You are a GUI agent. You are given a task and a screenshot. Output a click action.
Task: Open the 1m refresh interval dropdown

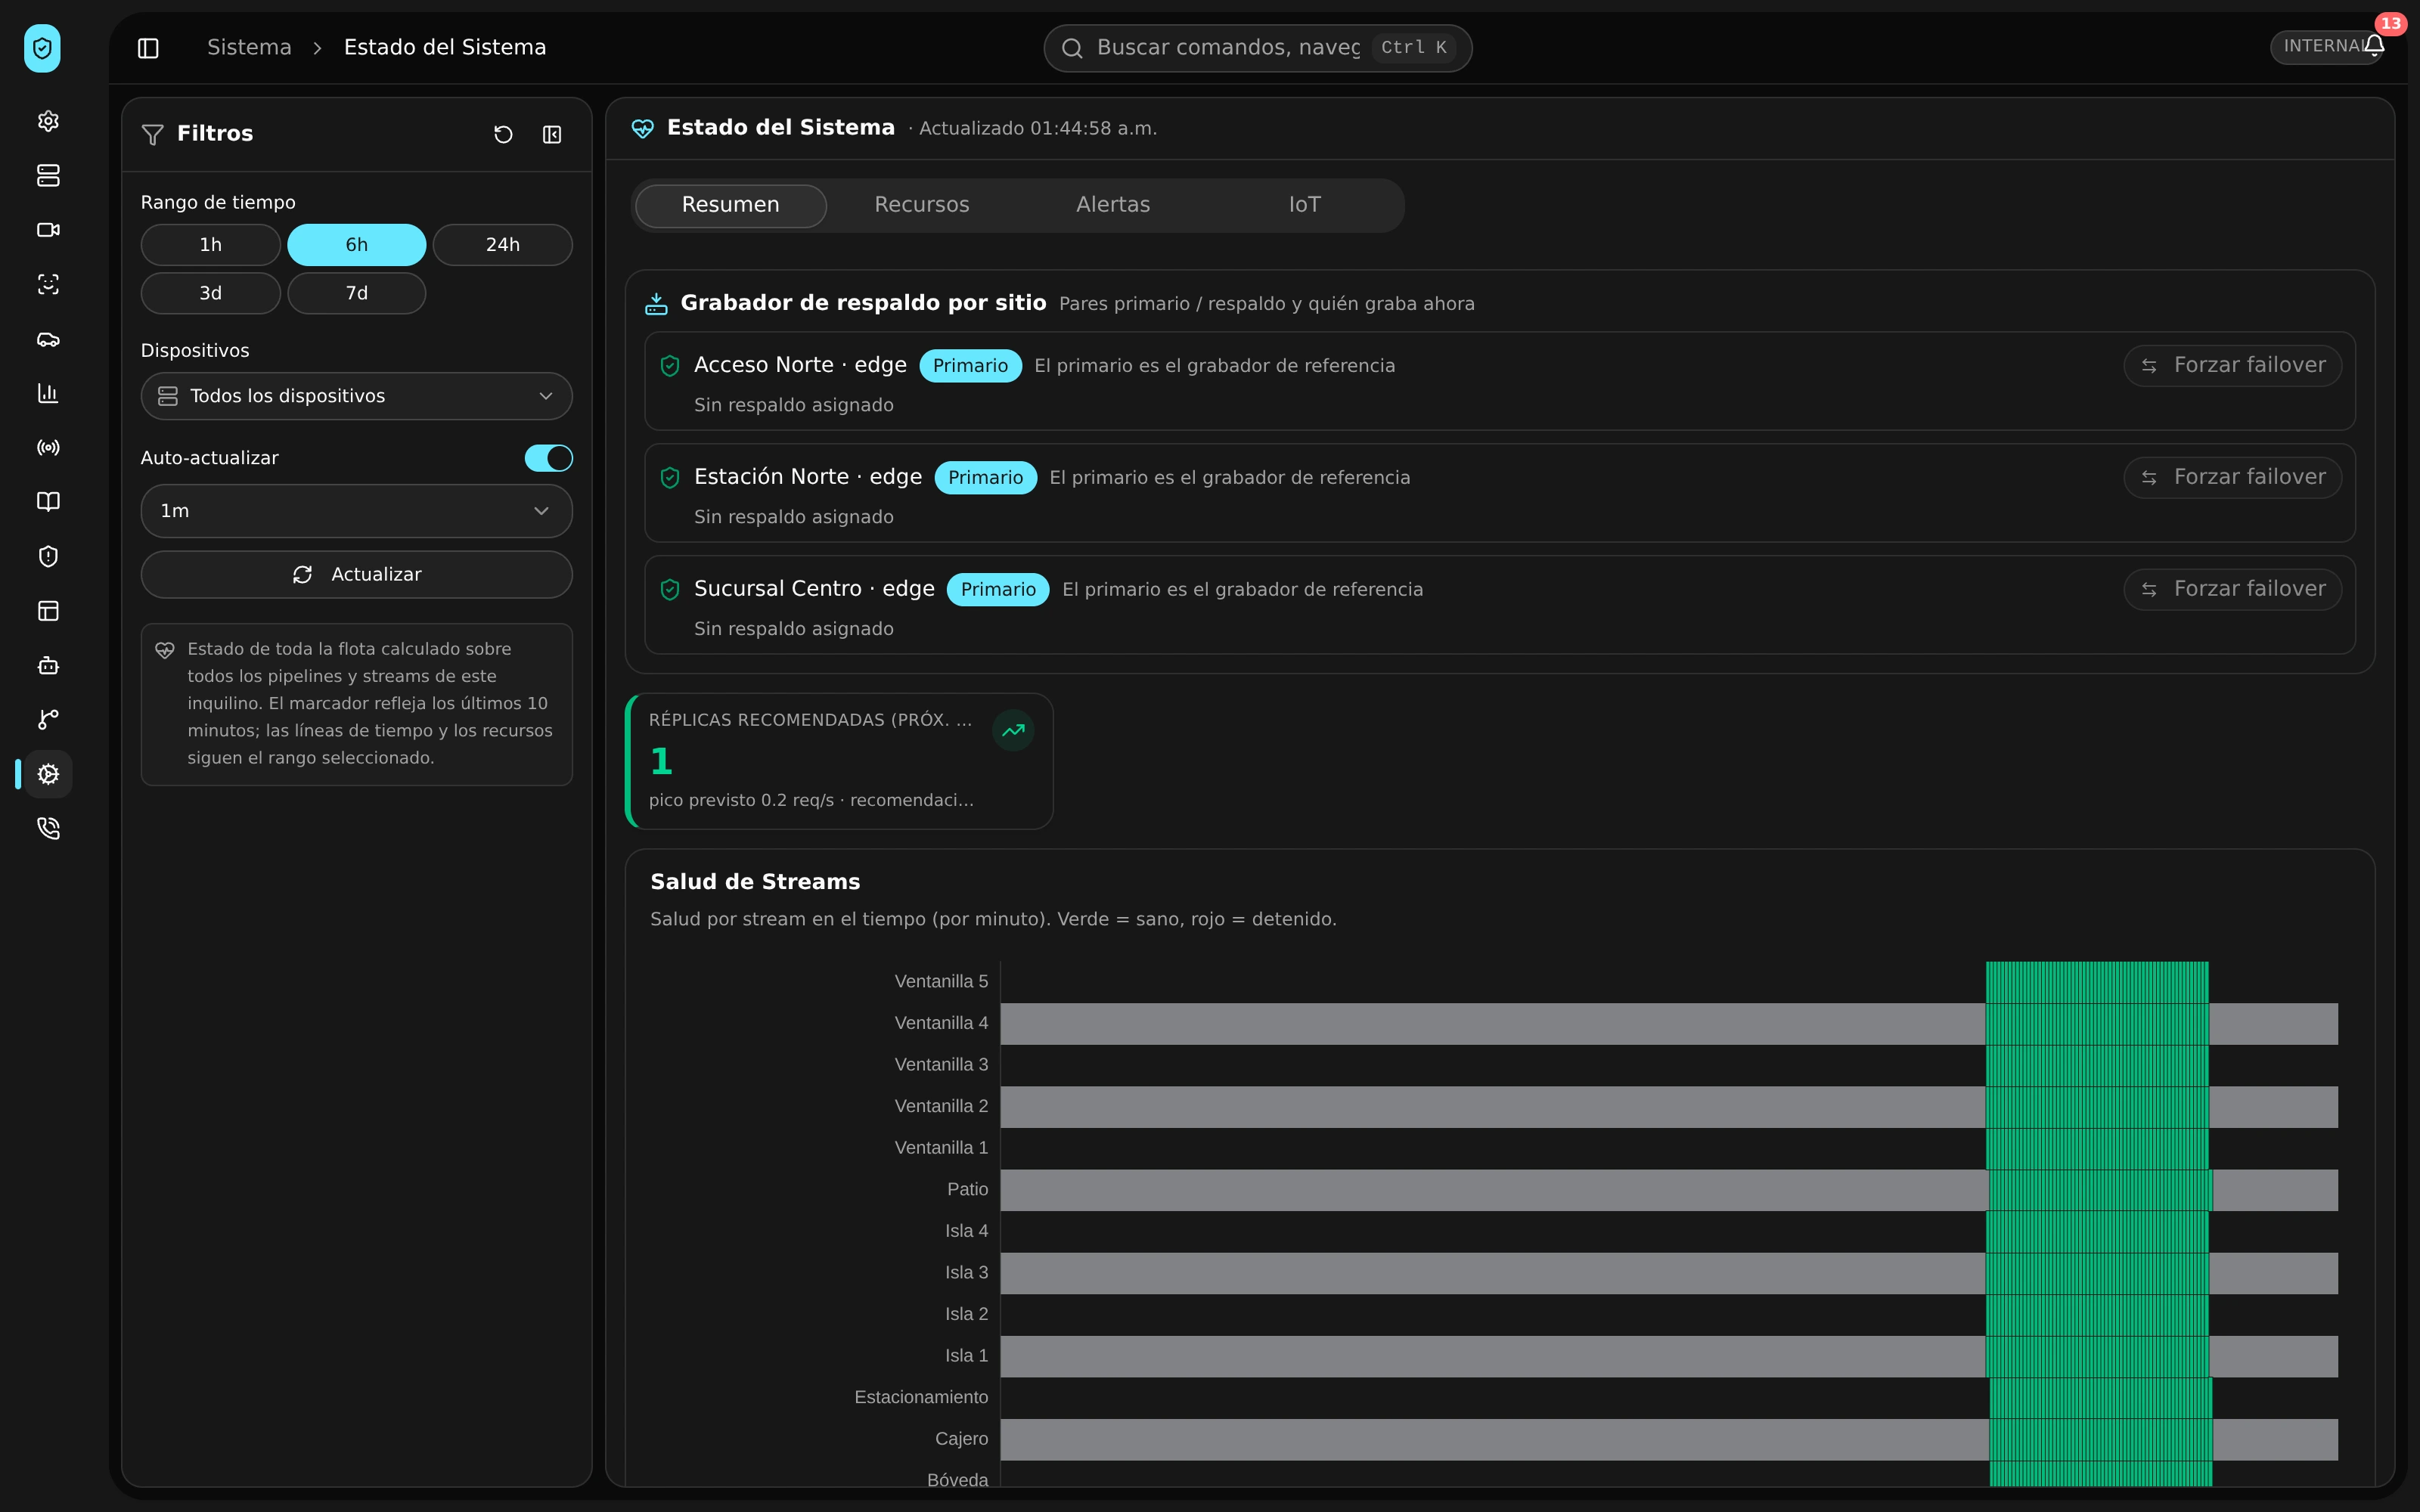click(x=357, y=511)
